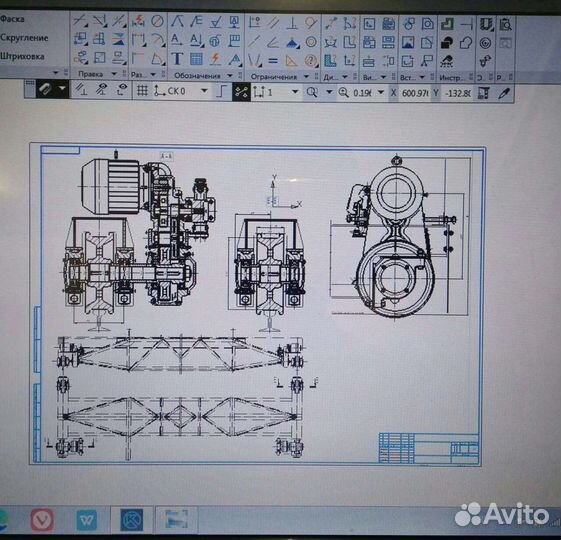This screenshot has width=561, height=540.
Task: Open the СК 0 coordinate system dropdown
Action: click(204, 91)
